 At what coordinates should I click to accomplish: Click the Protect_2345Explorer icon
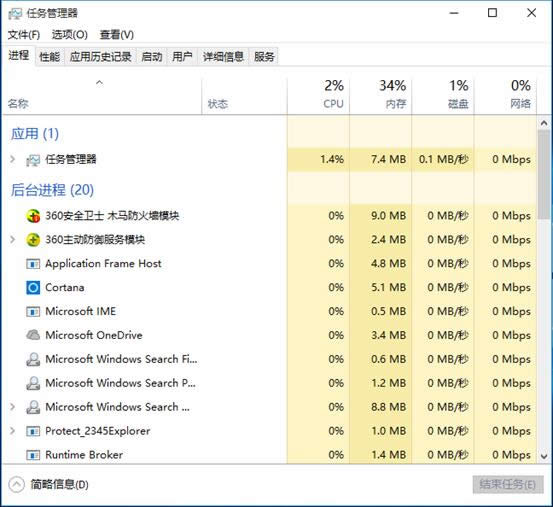(33, 431)
